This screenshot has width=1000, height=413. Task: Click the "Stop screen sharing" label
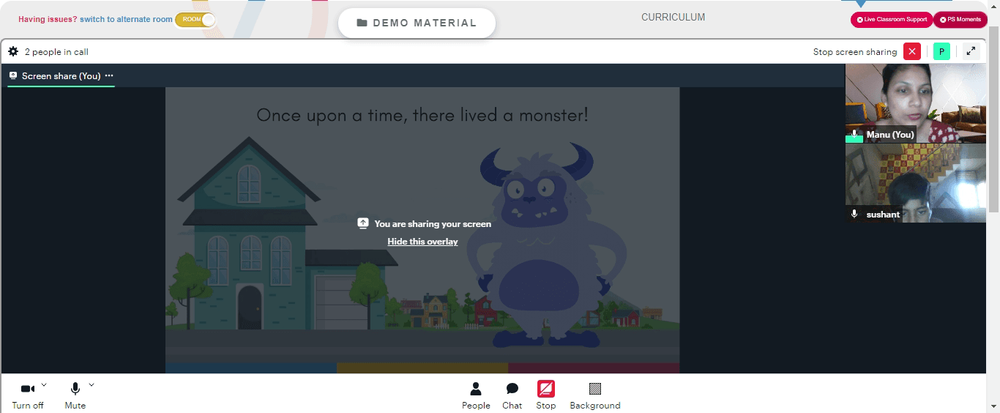pos(855,52)
